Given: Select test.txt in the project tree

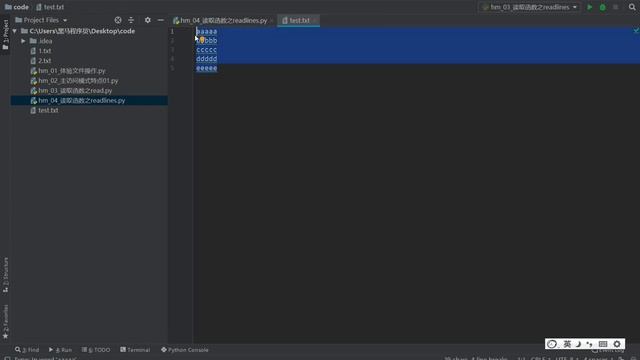Looking at the screenshot, I should (44, 110).
